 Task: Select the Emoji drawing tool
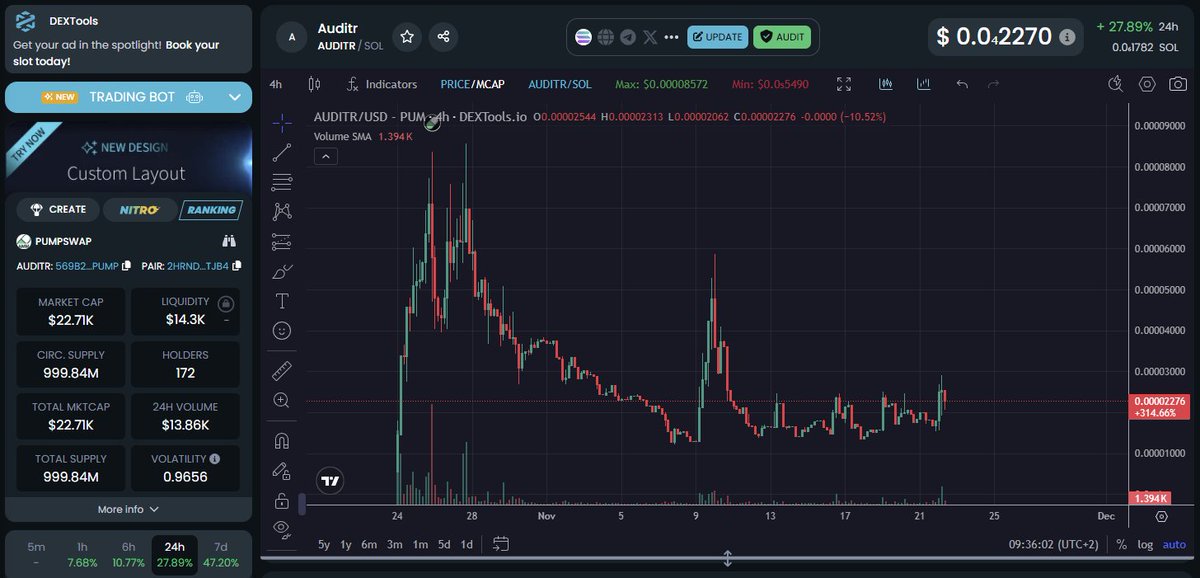(281, 330)
